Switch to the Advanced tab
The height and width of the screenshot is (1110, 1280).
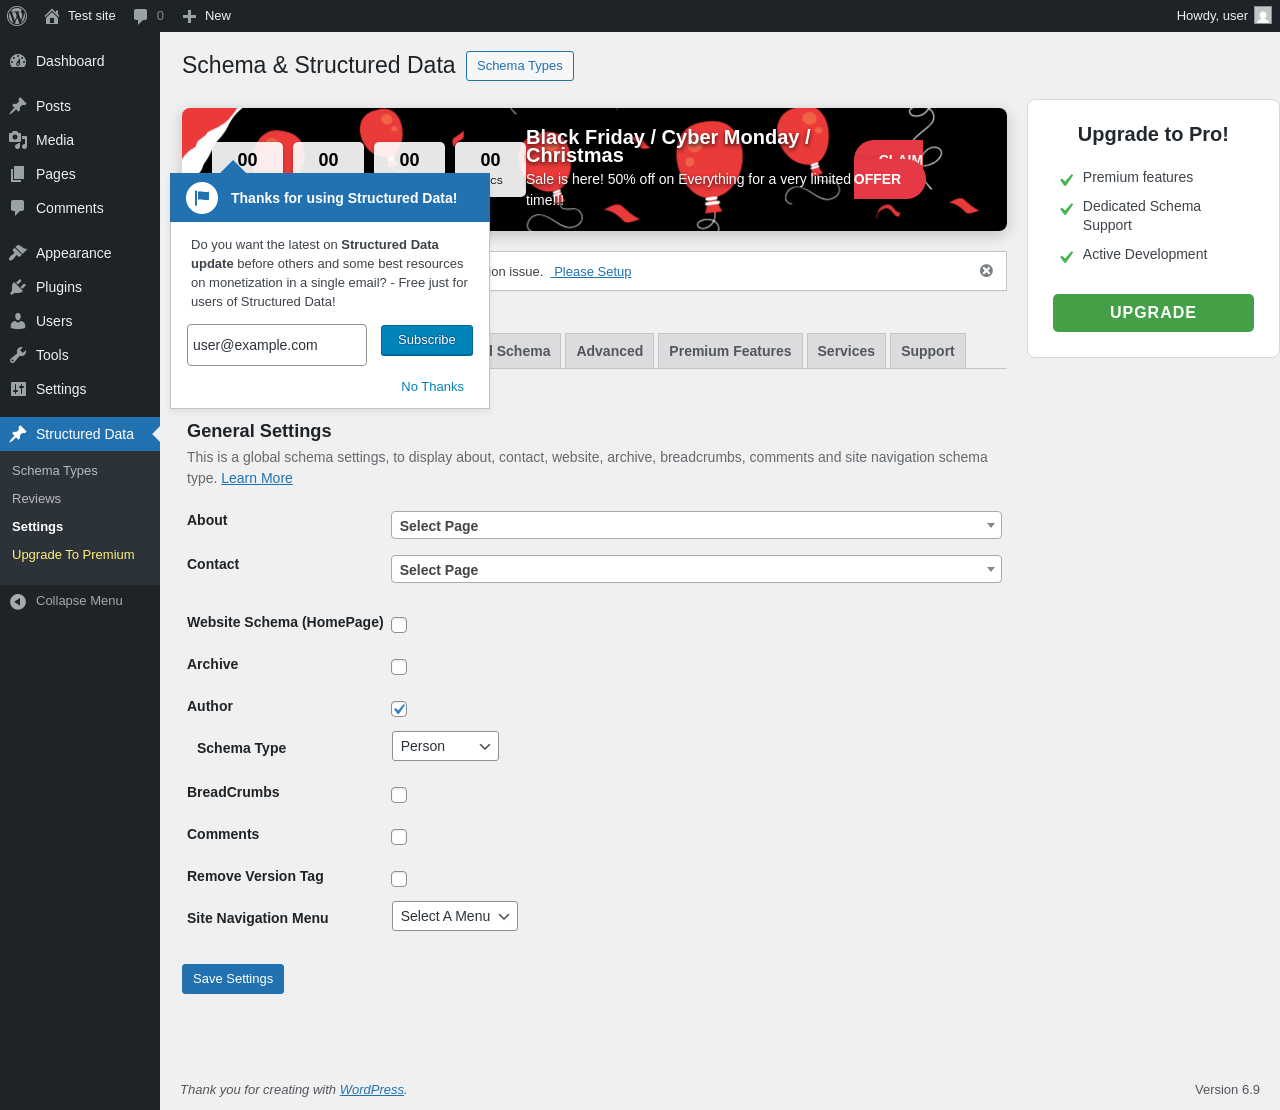pos(609,351)
